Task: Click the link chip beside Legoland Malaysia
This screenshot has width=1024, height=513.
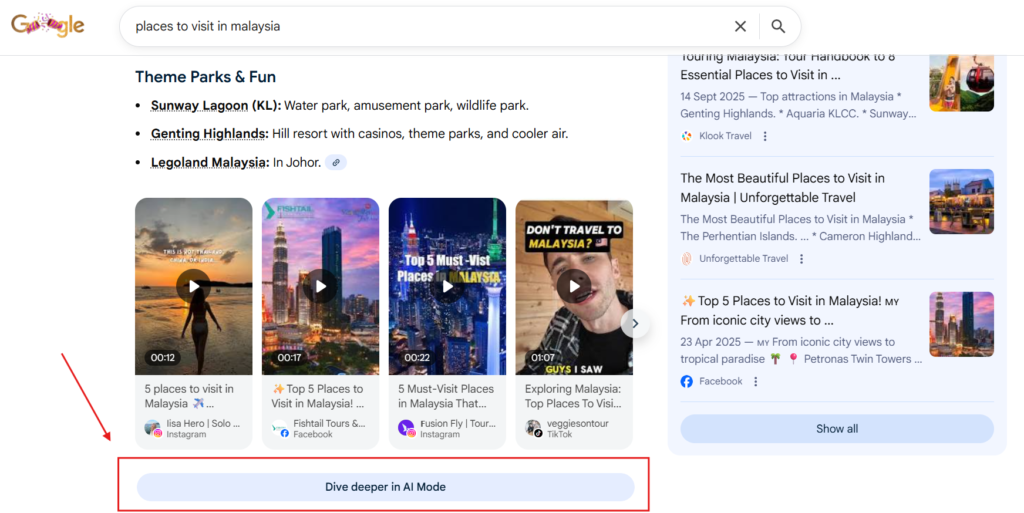Action: click(336, 162)
